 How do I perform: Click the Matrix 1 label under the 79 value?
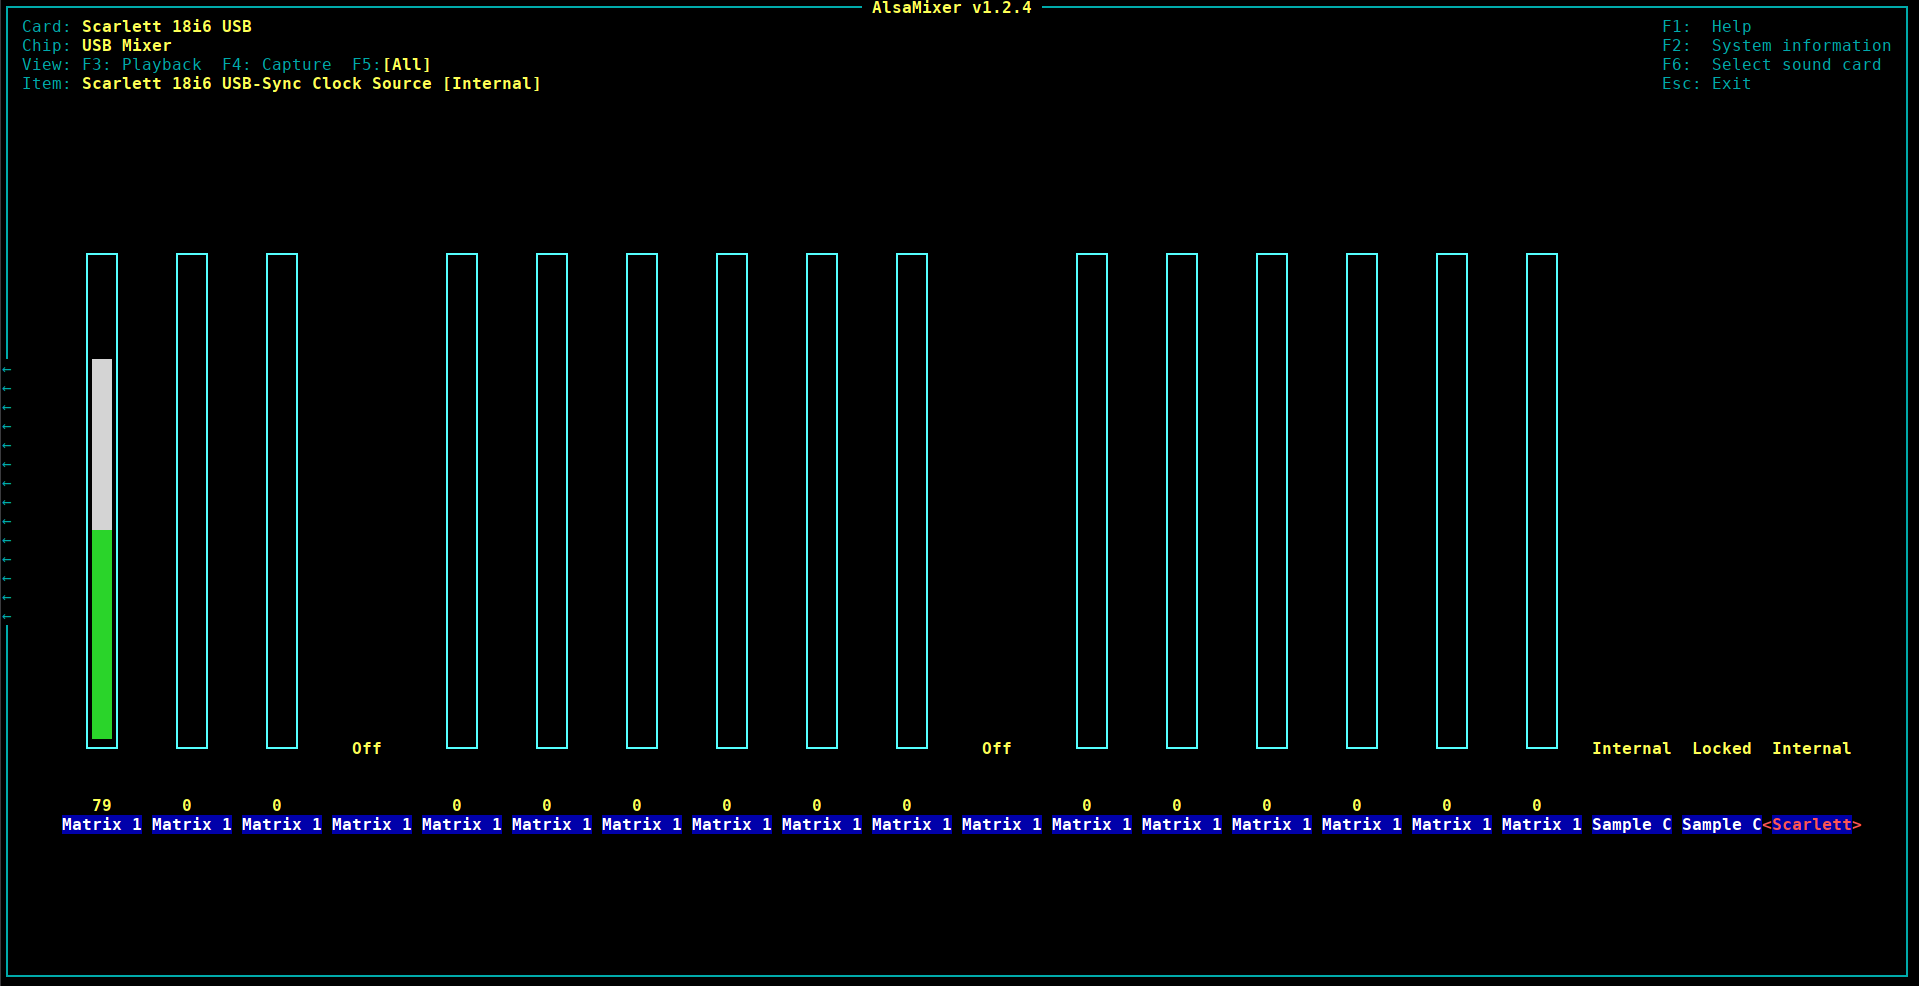tap(102, 825)
